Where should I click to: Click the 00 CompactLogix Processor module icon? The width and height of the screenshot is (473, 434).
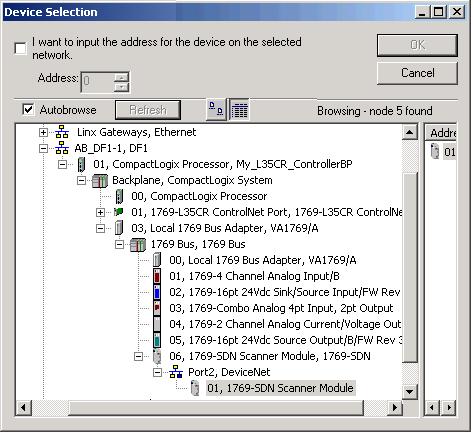point(119,196)
